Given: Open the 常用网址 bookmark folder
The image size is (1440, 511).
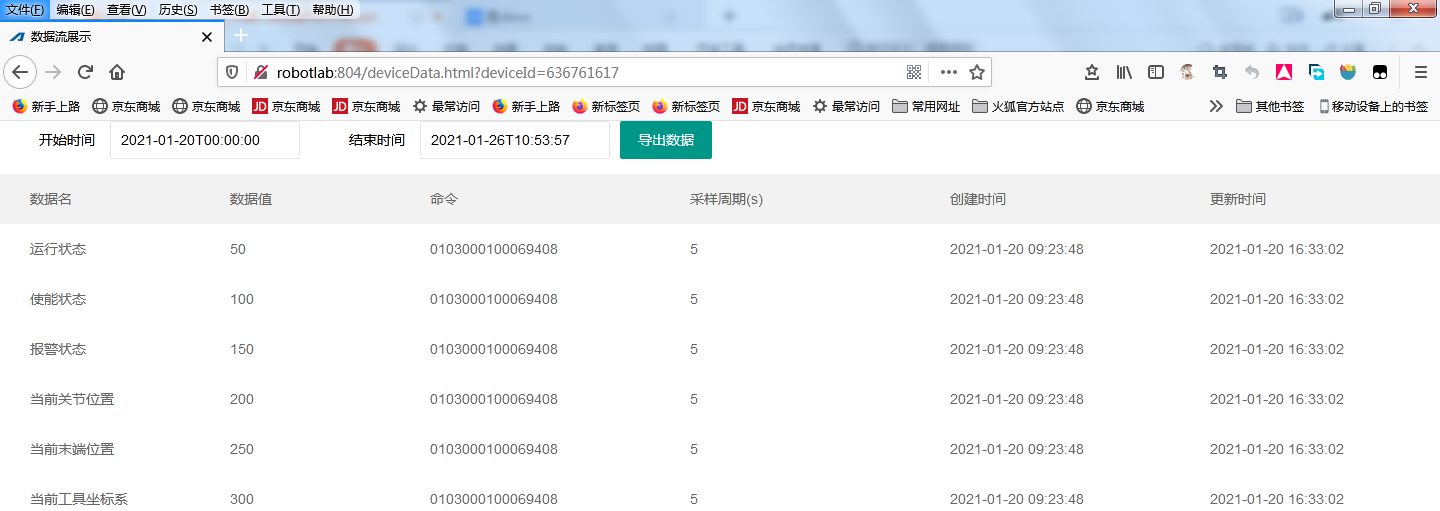Looking at the screenshot, I should pyautogui.click(x=926, y=106).
